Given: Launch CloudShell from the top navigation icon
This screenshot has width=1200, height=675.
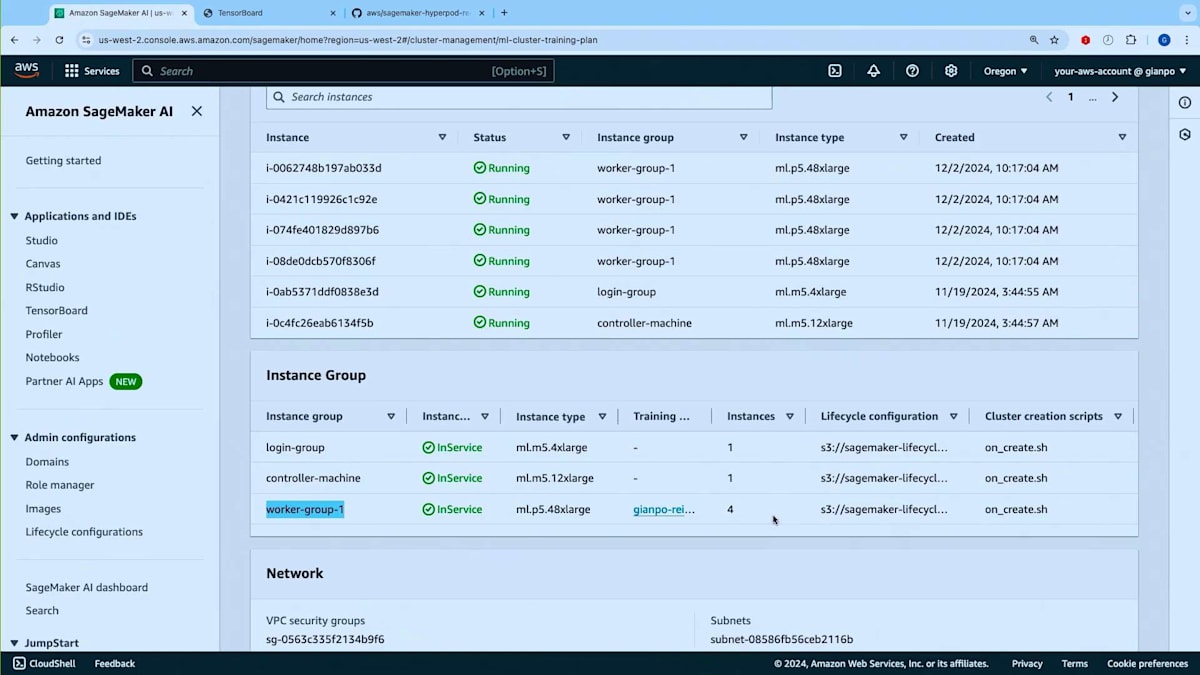Looking at the screenshot, I should [835, 71].
